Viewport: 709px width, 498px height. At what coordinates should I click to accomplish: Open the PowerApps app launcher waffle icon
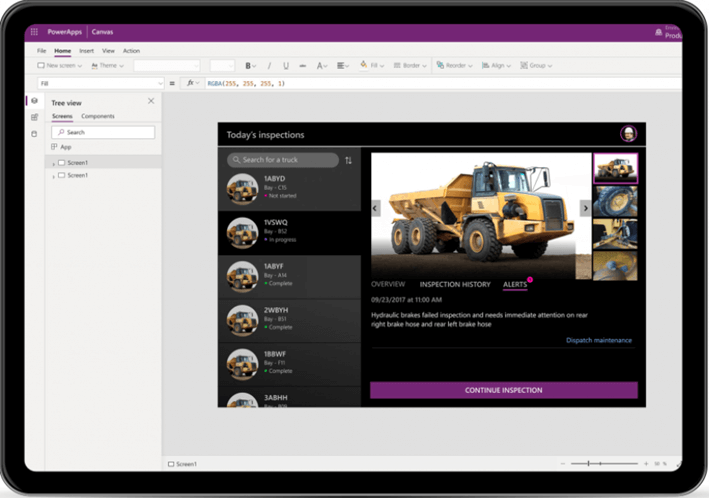[34, 32]
